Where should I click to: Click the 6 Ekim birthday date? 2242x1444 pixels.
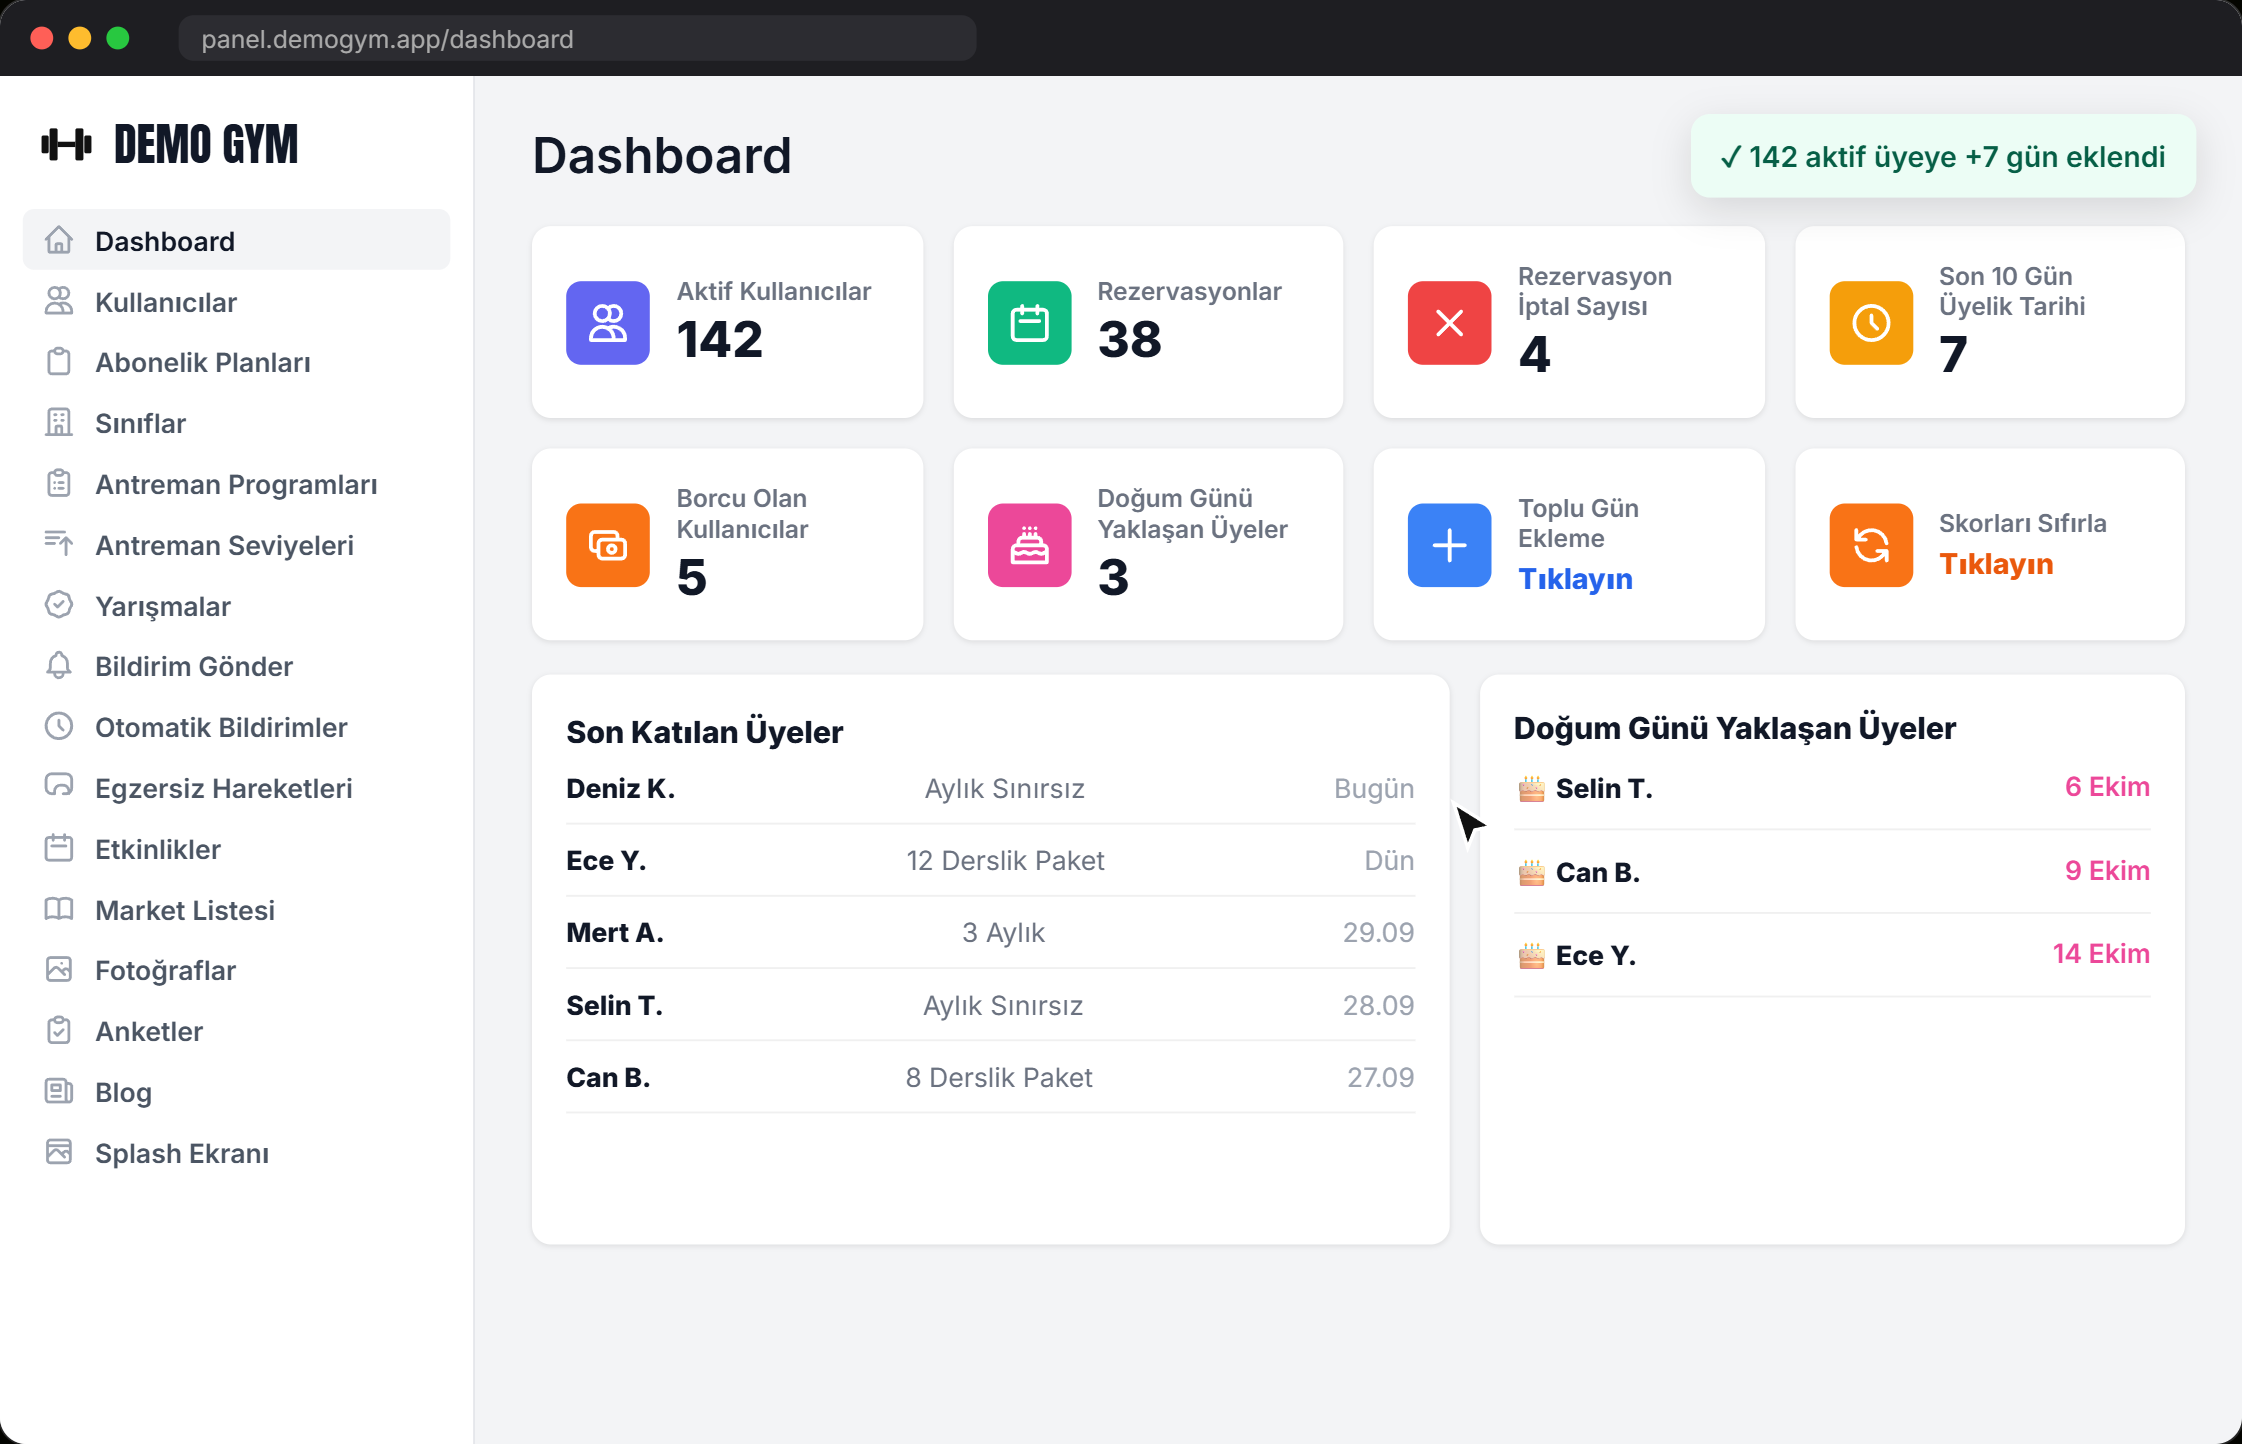2107,787
